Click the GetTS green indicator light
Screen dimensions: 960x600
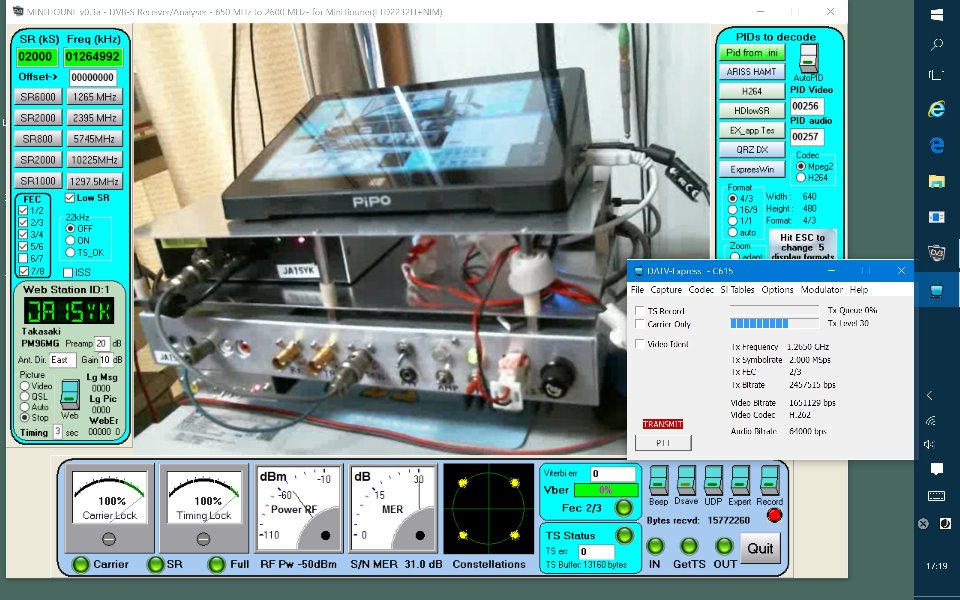pyautogui.click(x=689, y=546)
